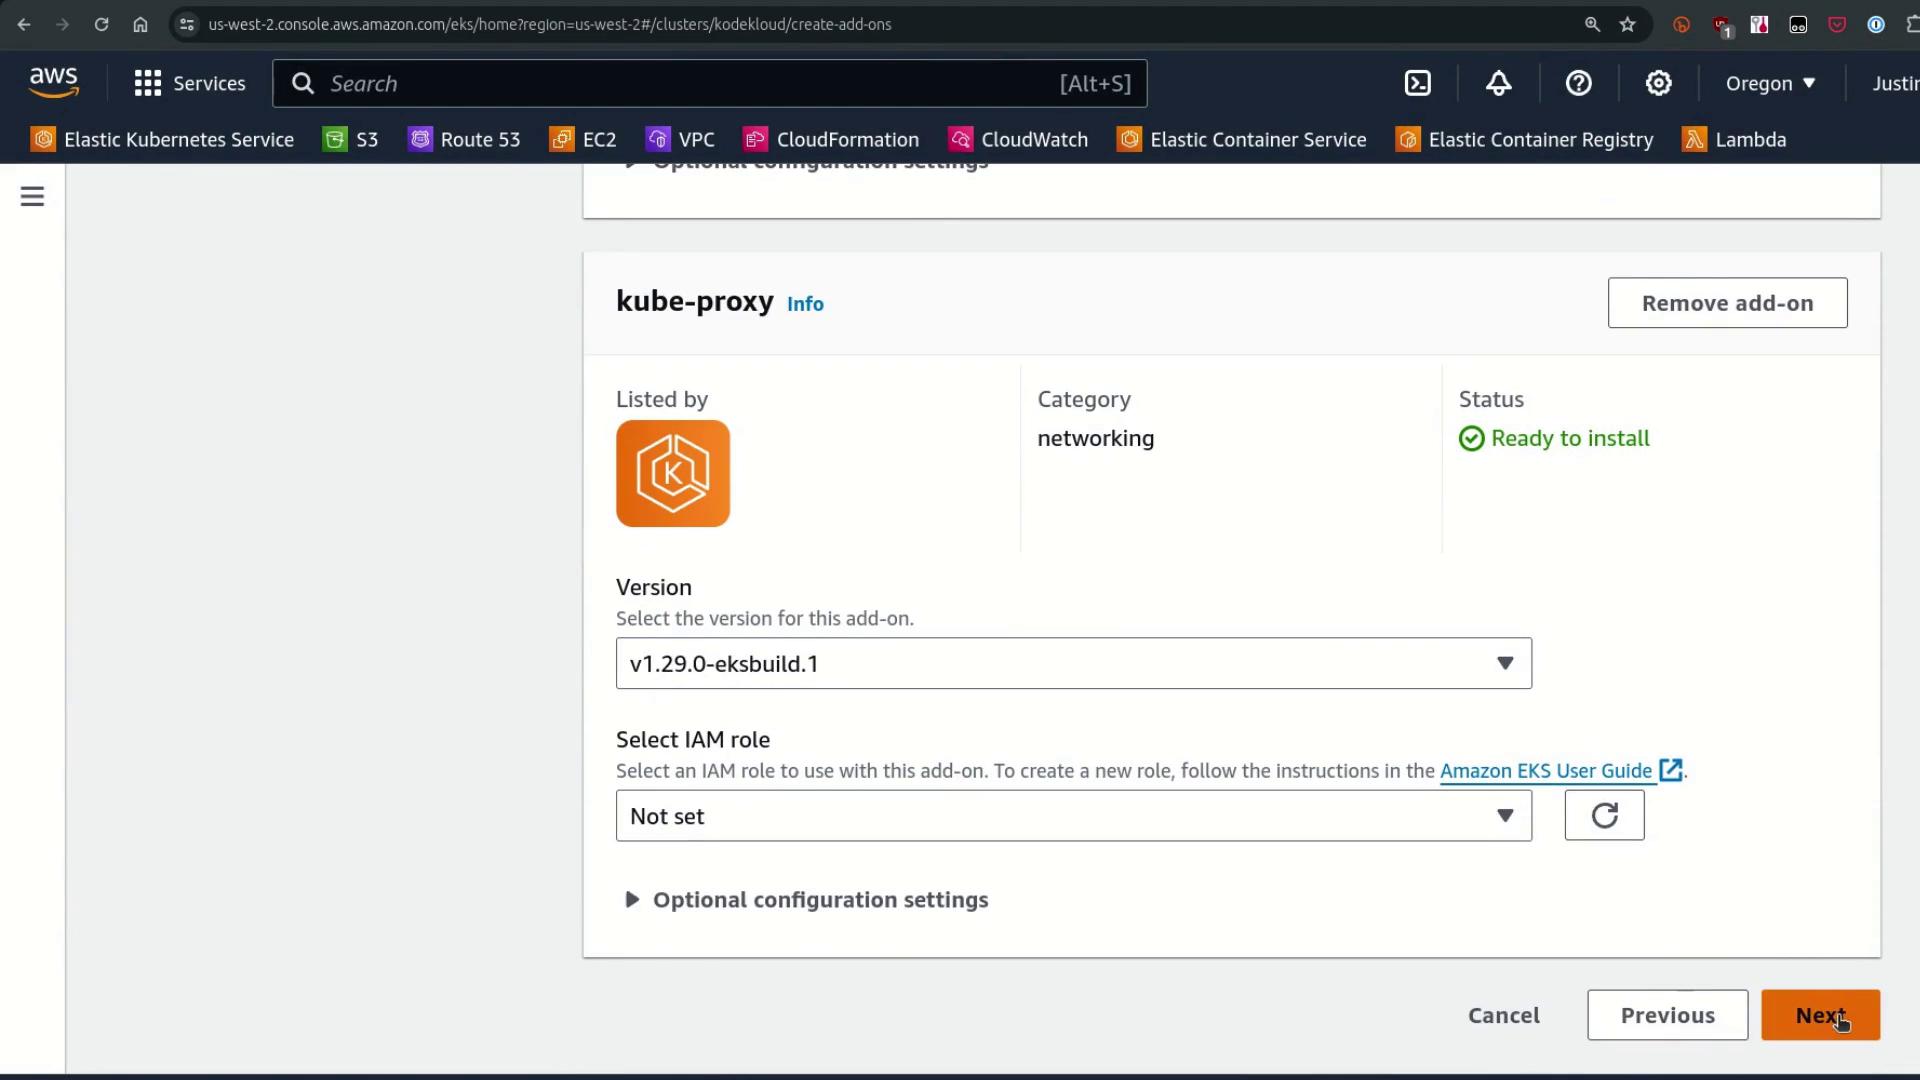
Task: Open the Services grid menu
Action: coord(190,83)
